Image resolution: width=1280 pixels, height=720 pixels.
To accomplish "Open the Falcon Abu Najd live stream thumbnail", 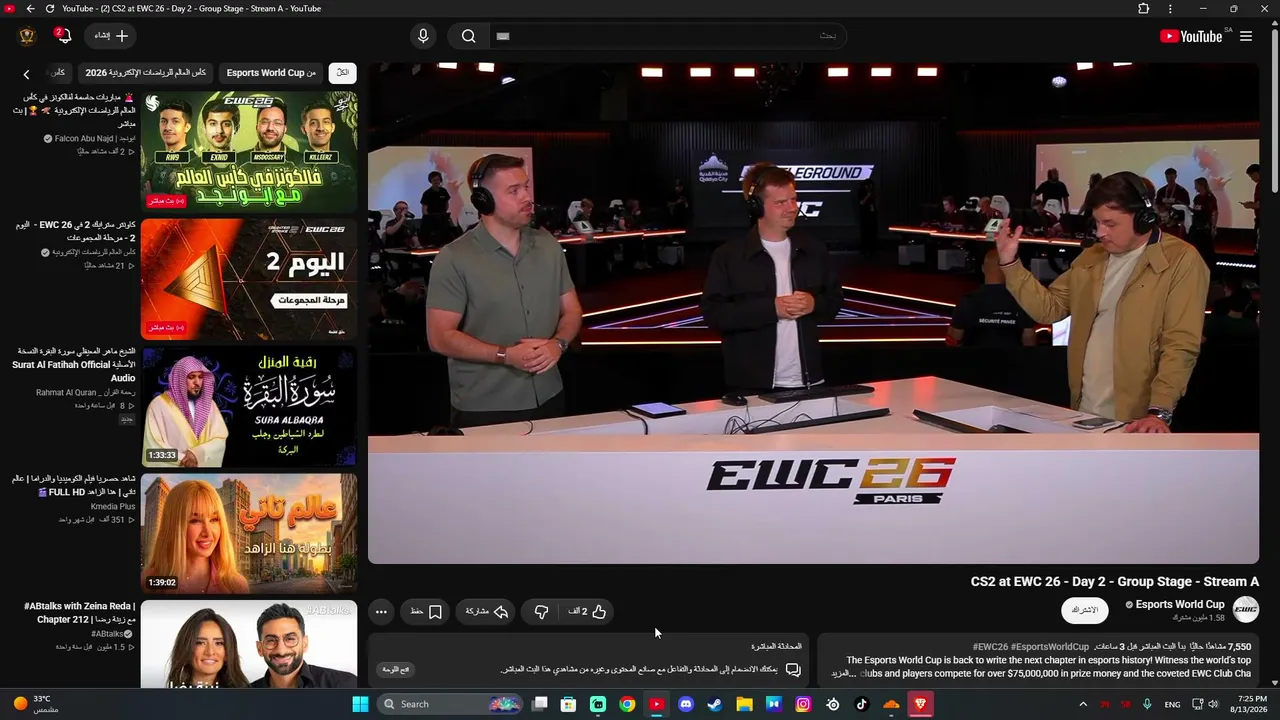I will coord(249,152).
